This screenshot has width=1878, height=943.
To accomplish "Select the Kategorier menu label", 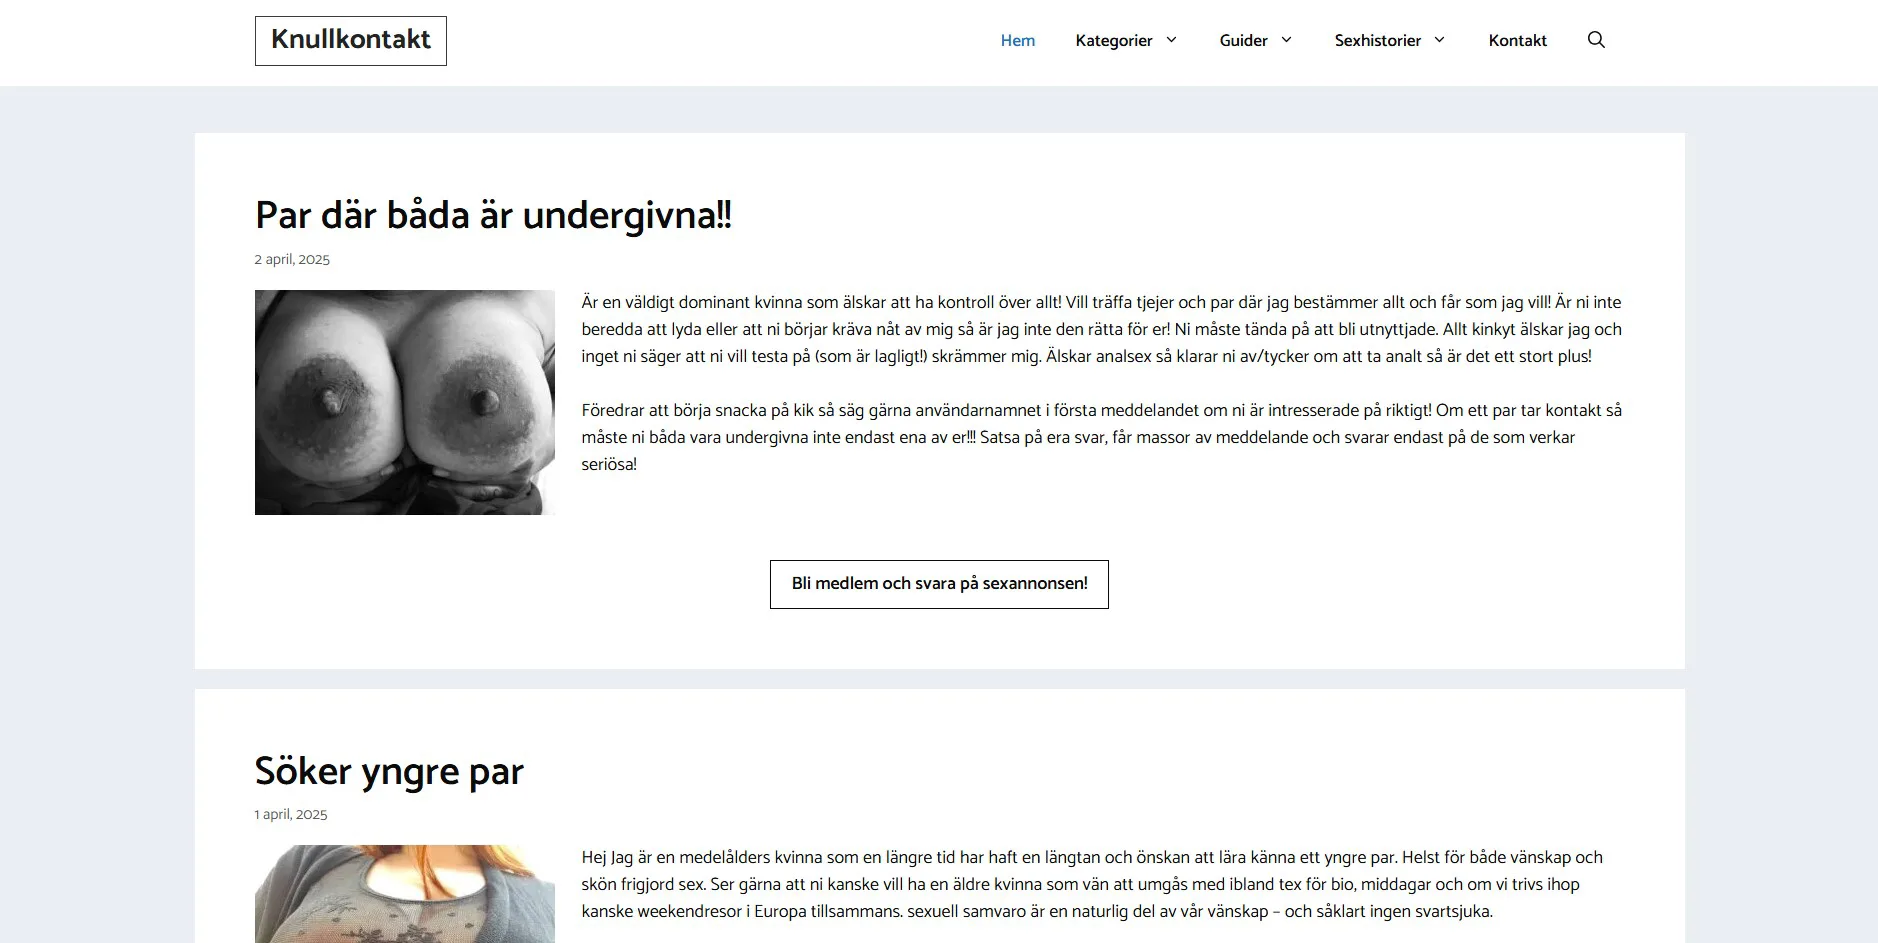I will [x=1113, y=40].
